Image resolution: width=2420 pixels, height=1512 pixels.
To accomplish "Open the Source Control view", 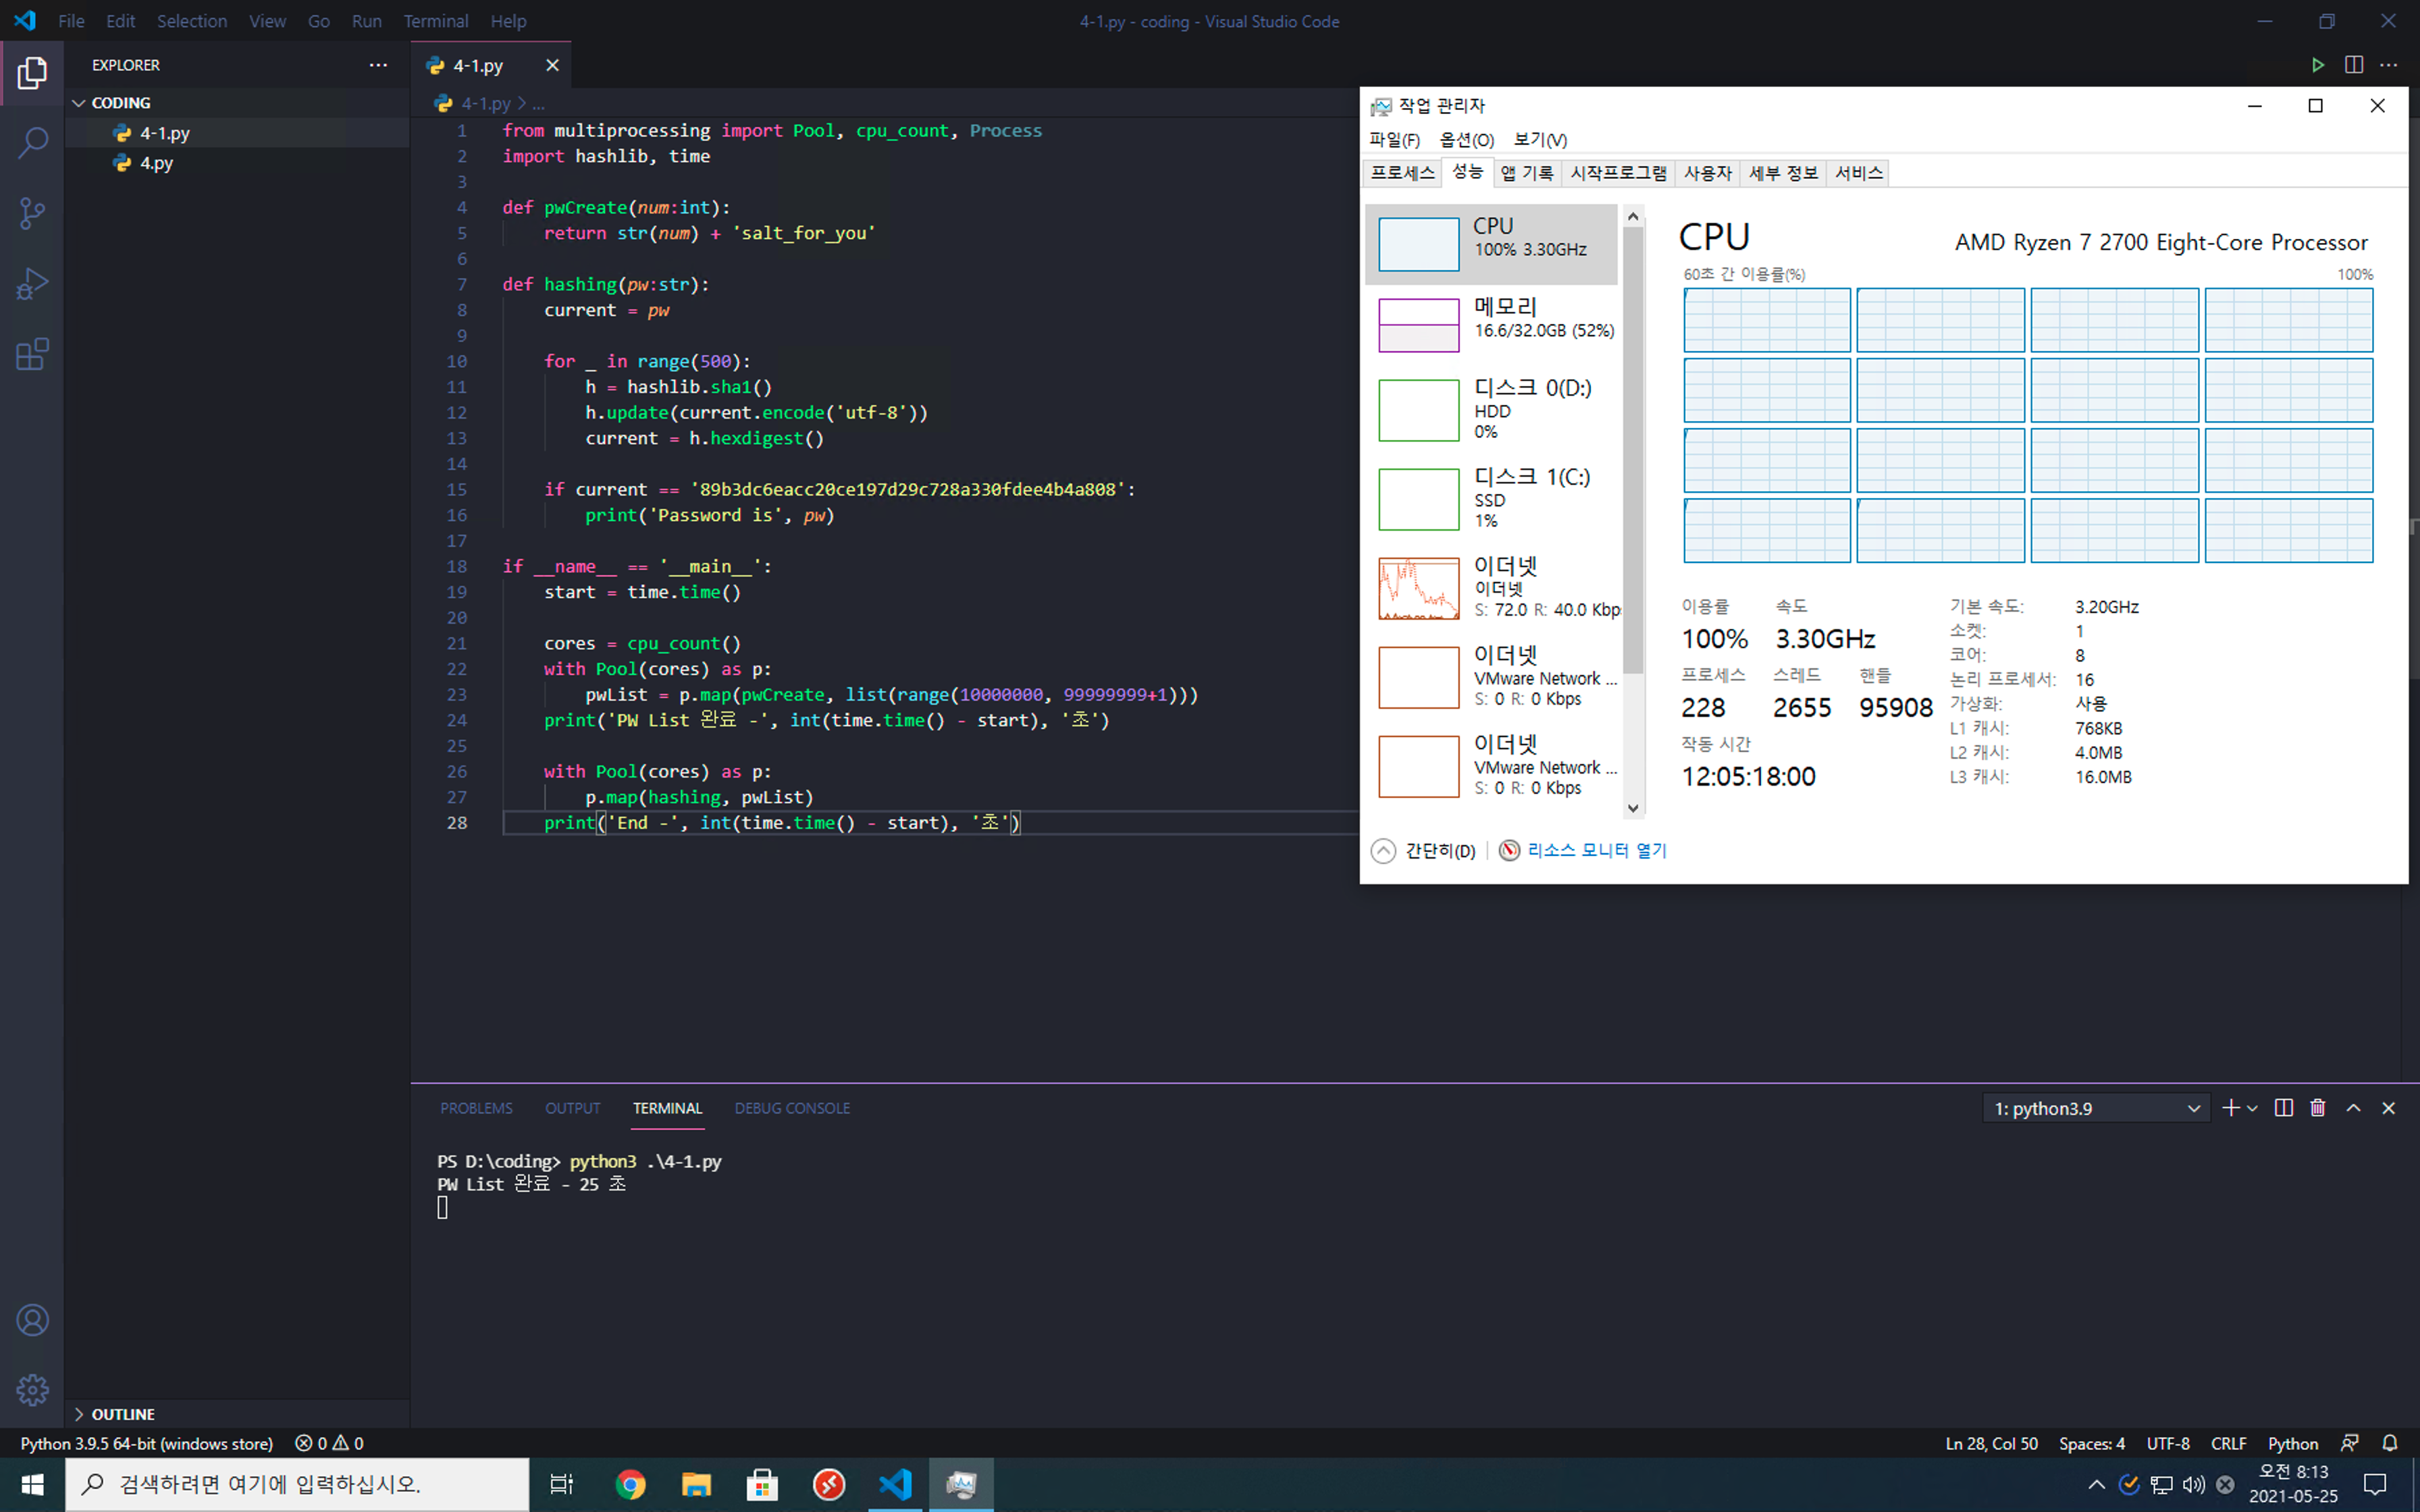I will coord(32,213).
